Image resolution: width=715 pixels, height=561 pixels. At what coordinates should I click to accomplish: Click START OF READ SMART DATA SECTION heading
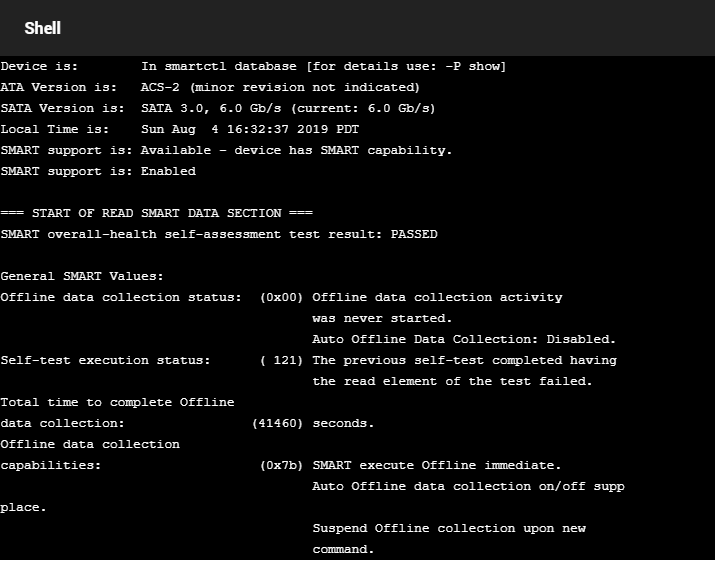point(156,213)
